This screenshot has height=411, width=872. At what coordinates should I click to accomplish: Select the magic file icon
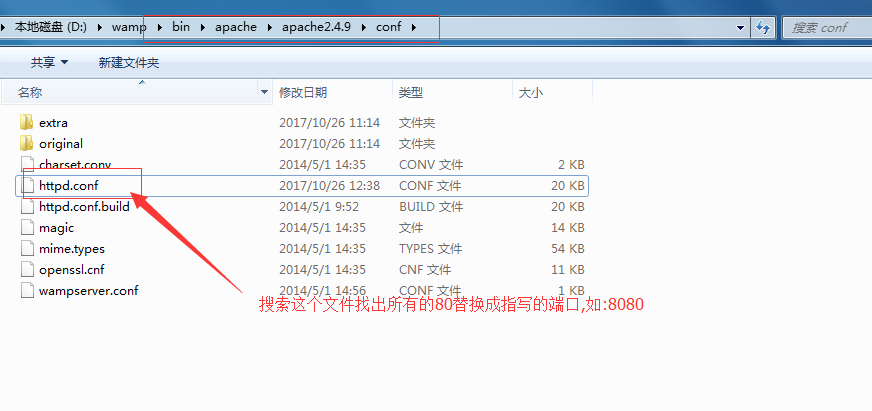click(x=27, y=228)
